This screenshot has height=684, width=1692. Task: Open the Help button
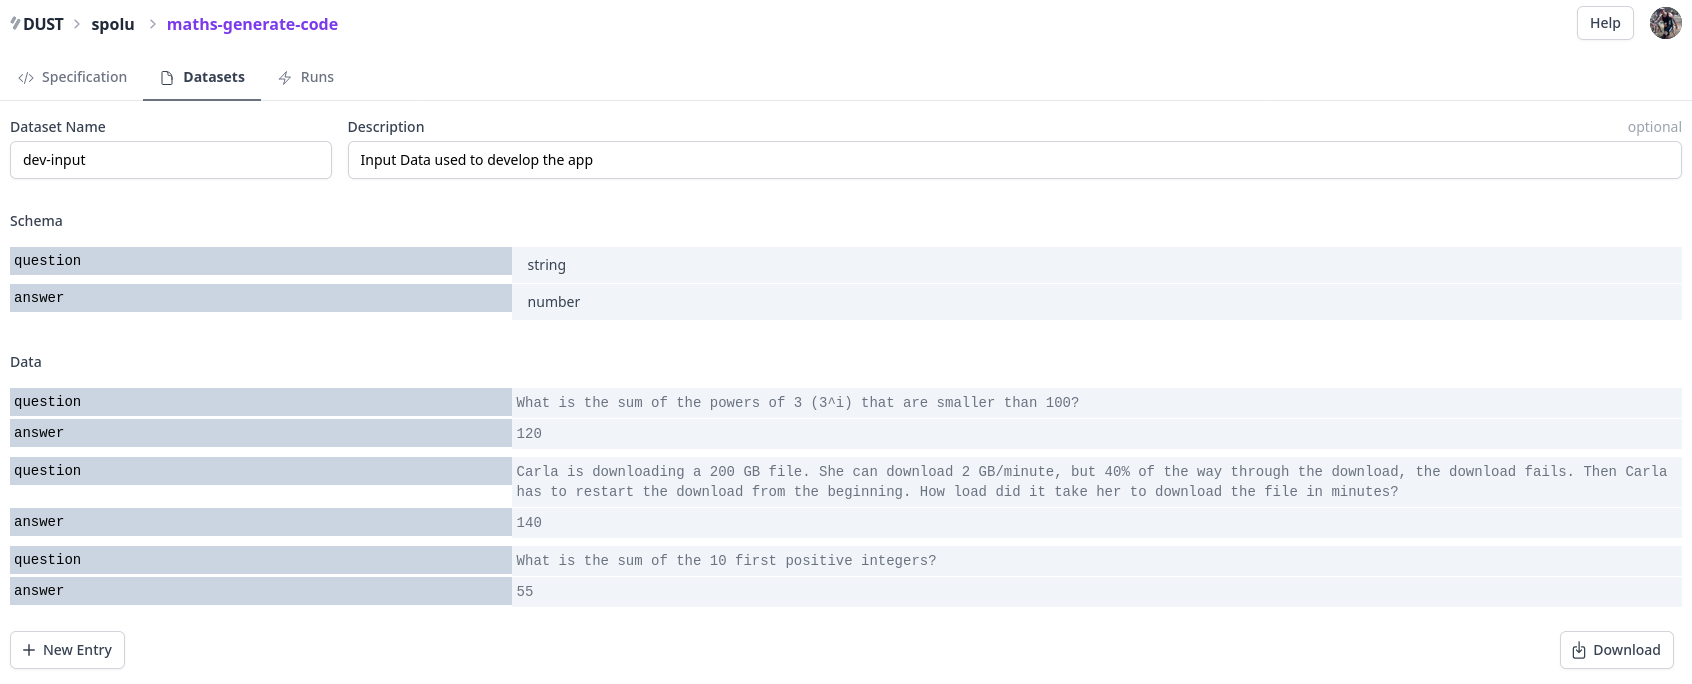1605,23
